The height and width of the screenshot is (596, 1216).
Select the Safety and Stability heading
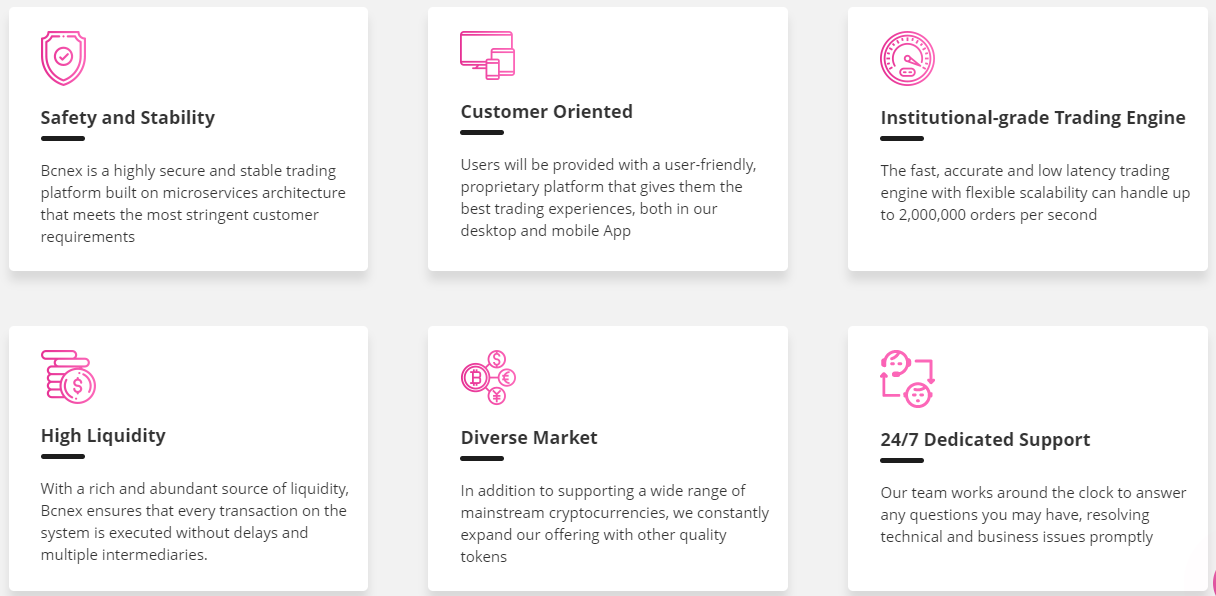[128, 117]
